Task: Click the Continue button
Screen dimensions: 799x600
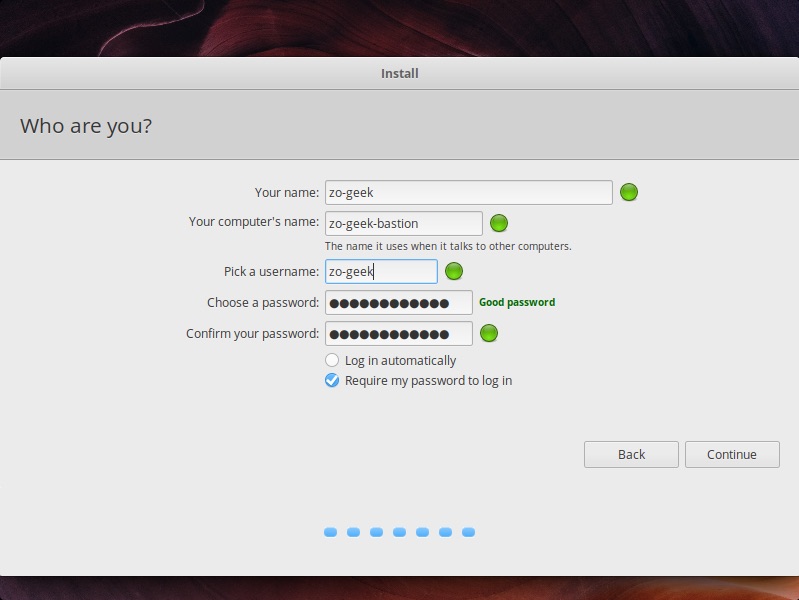Action: click(x=732, y=454)
